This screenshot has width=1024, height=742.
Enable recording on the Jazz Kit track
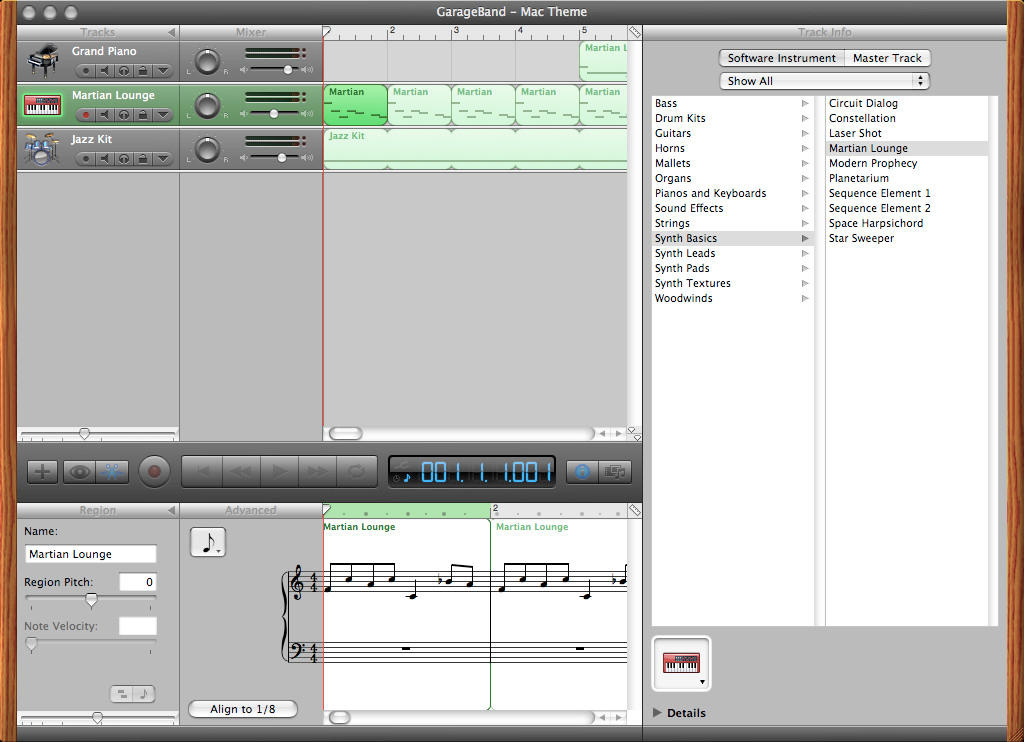[85, 159]
